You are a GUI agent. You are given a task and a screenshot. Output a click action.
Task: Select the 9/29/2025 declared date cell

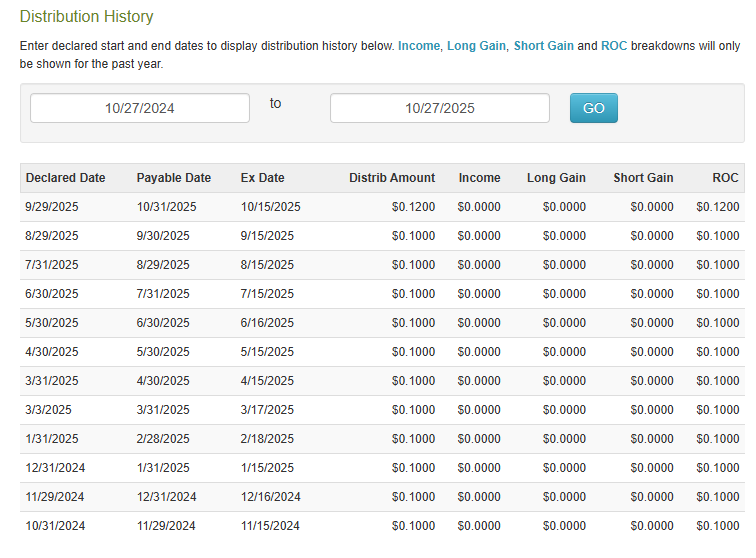pos(52,207)
